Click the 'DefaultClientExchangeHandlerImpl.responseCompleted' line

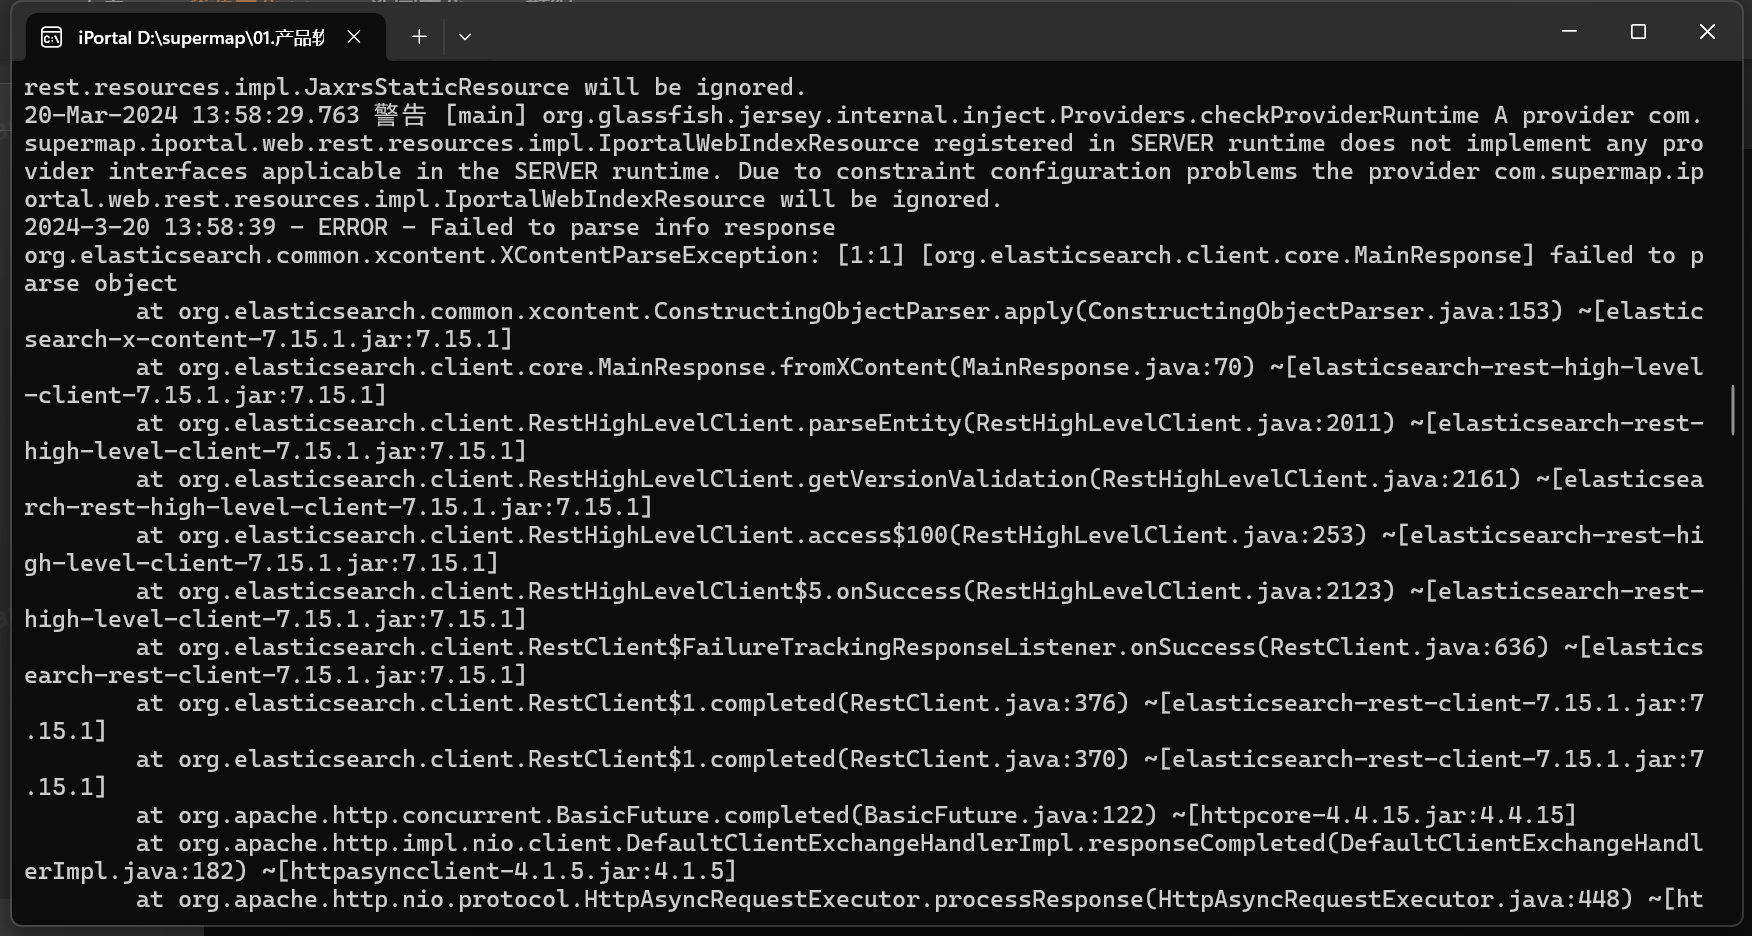(x=864, y=857)
